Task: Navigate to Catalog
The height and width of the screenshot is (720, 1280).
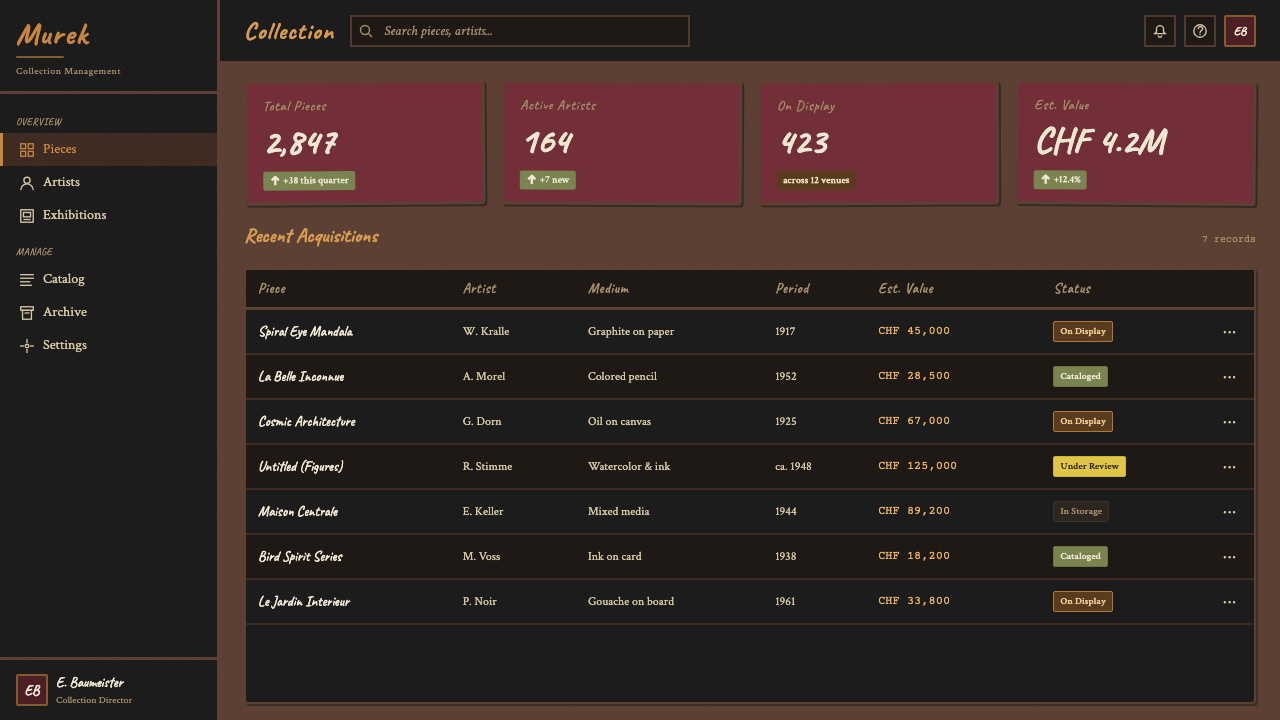Action: (x=108, y=279)
